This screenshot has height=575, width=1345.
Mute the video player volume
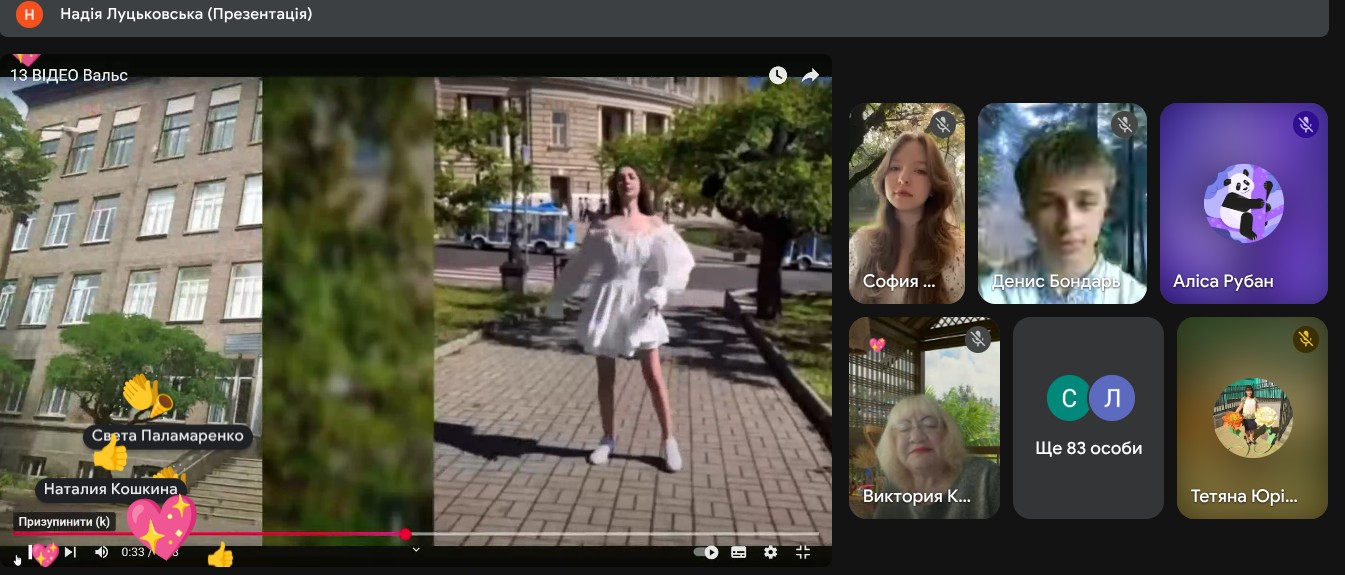[101, 552]
